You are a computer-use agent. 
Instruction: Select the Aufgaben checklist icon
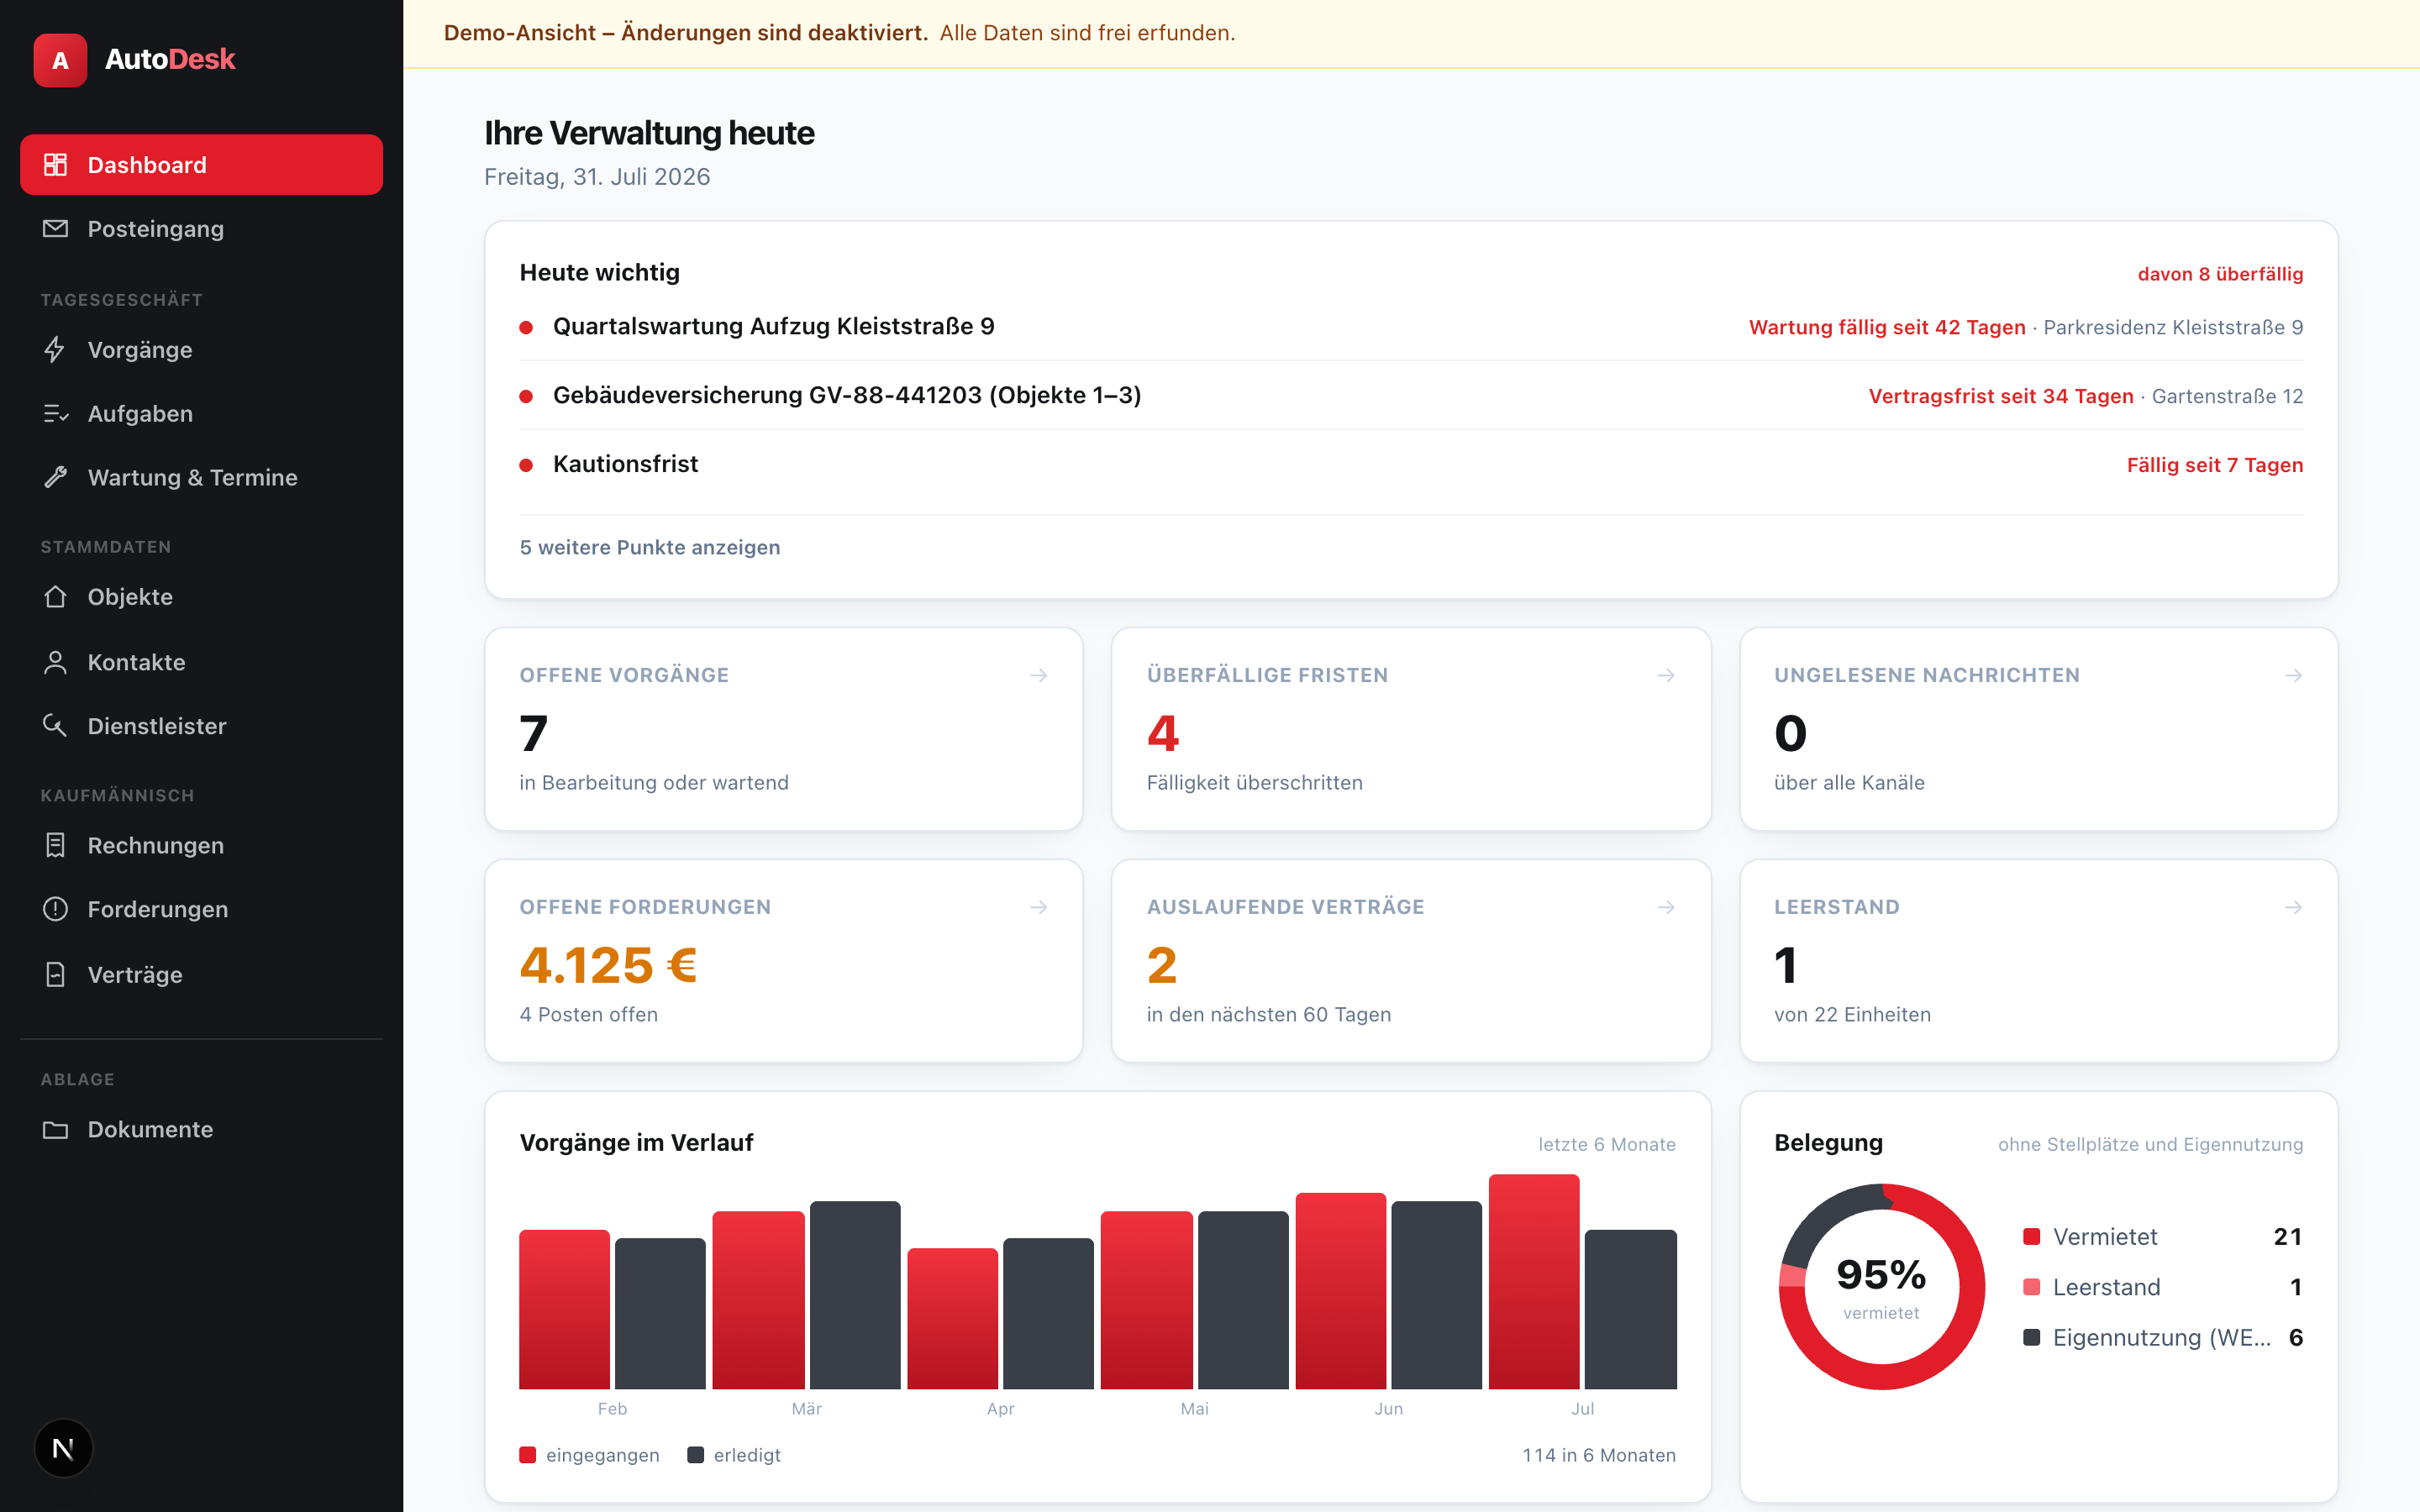coord(56,414)
